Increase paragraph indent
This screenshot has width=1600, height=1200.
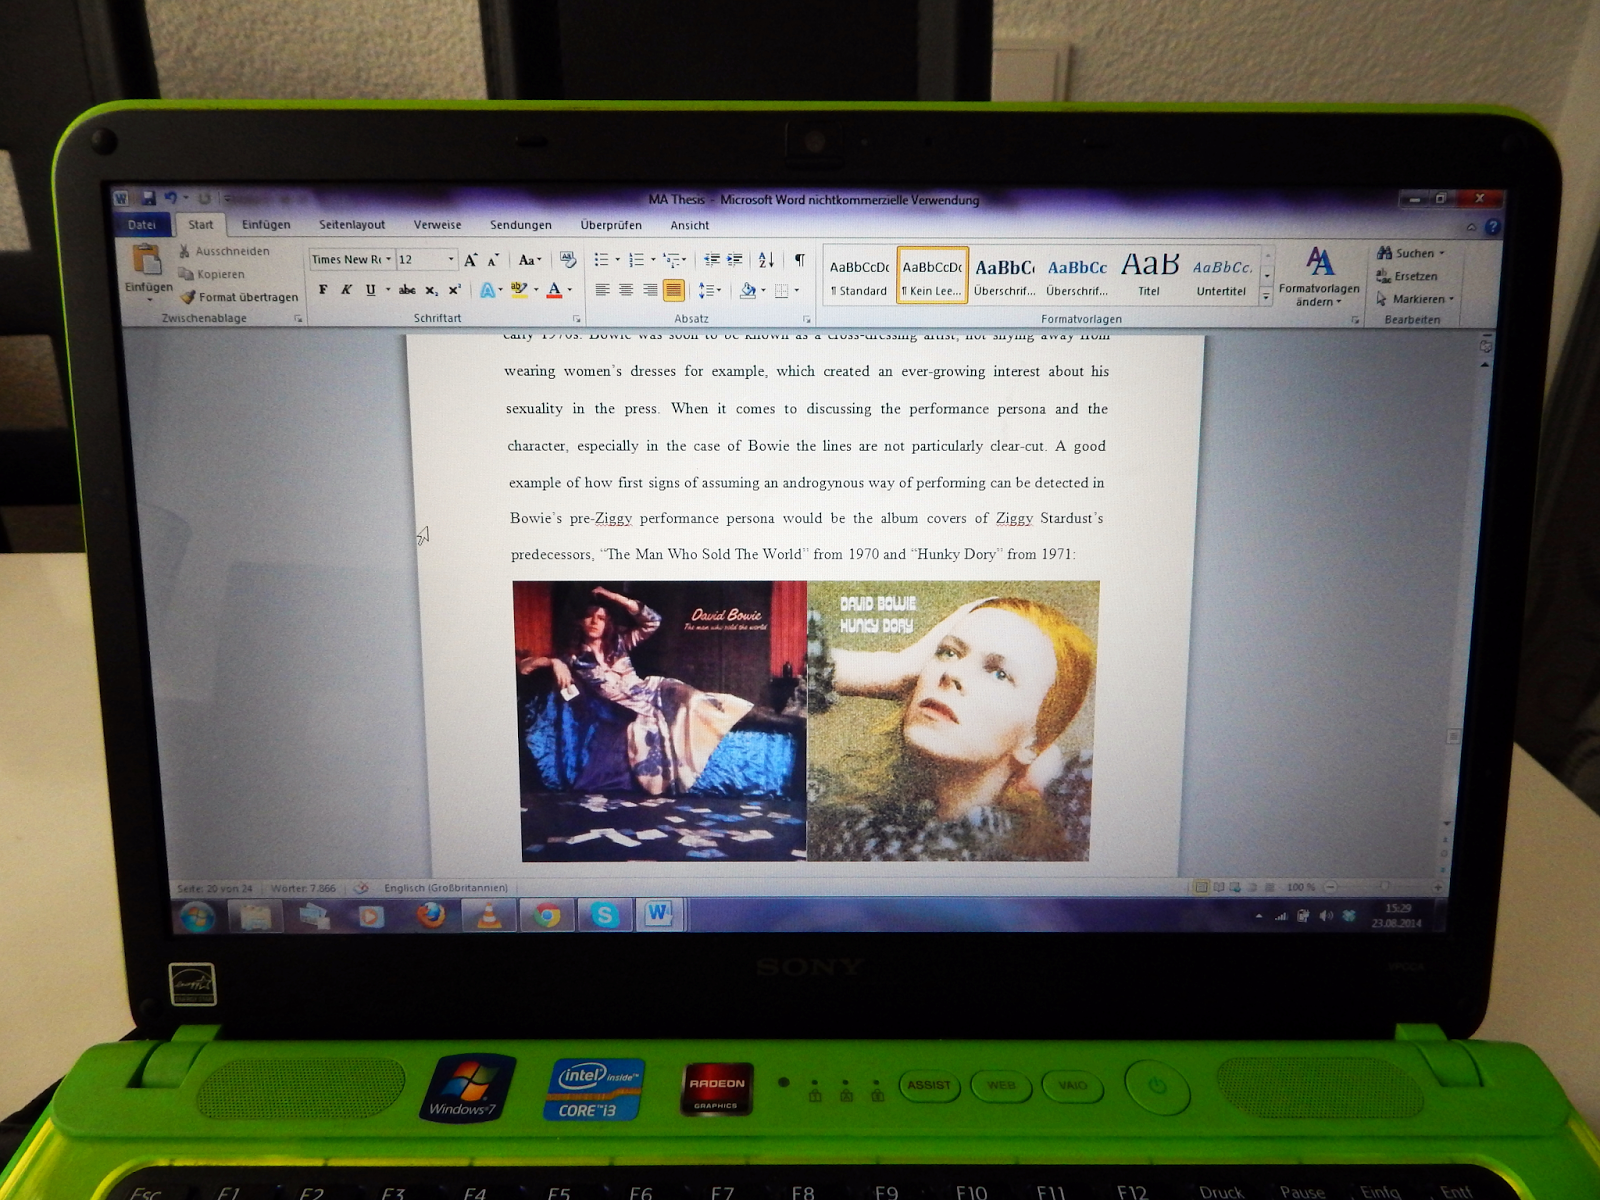(735, 260)
